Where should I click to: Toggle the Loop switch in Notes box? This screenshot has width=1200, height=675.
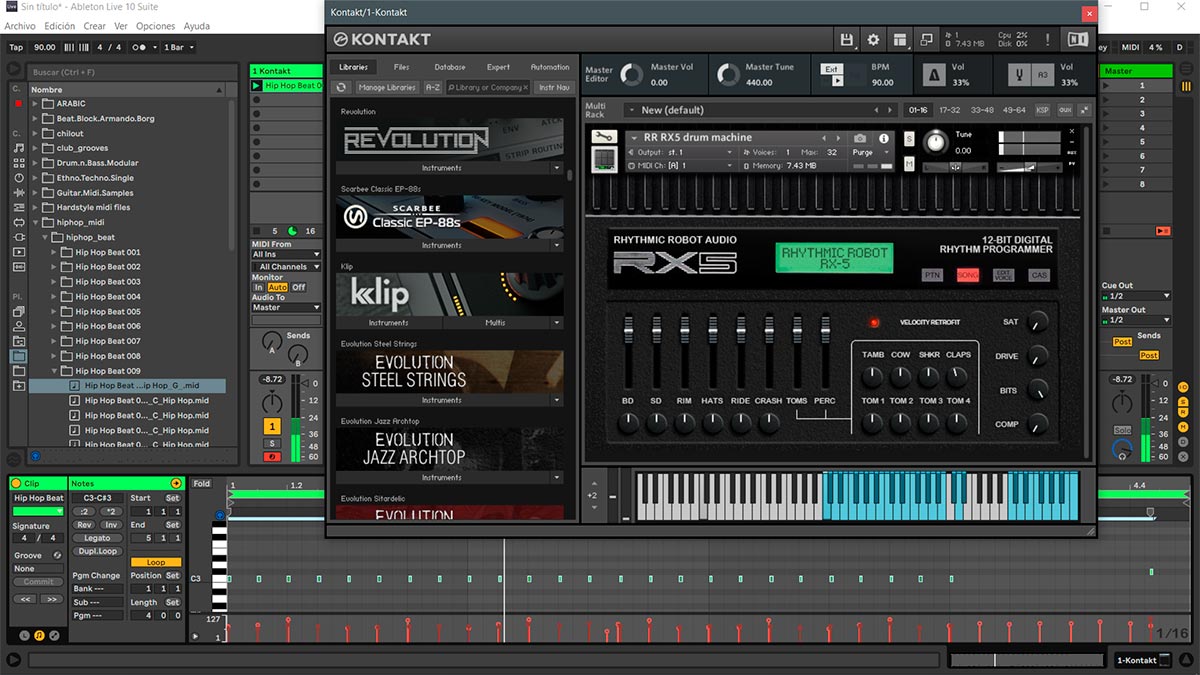(156, 562)
